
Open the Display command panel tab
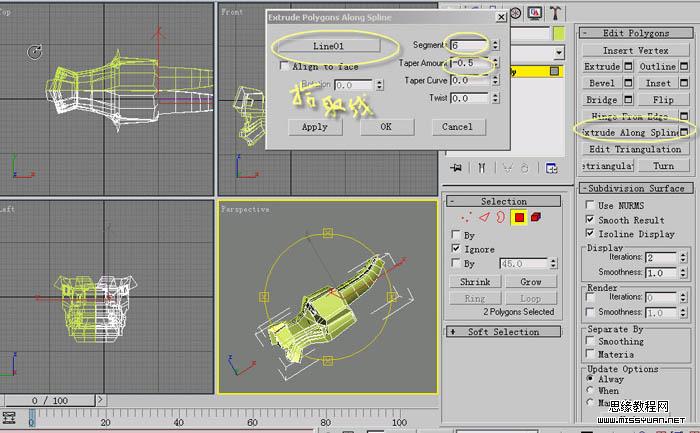click(x=534, y=13)
